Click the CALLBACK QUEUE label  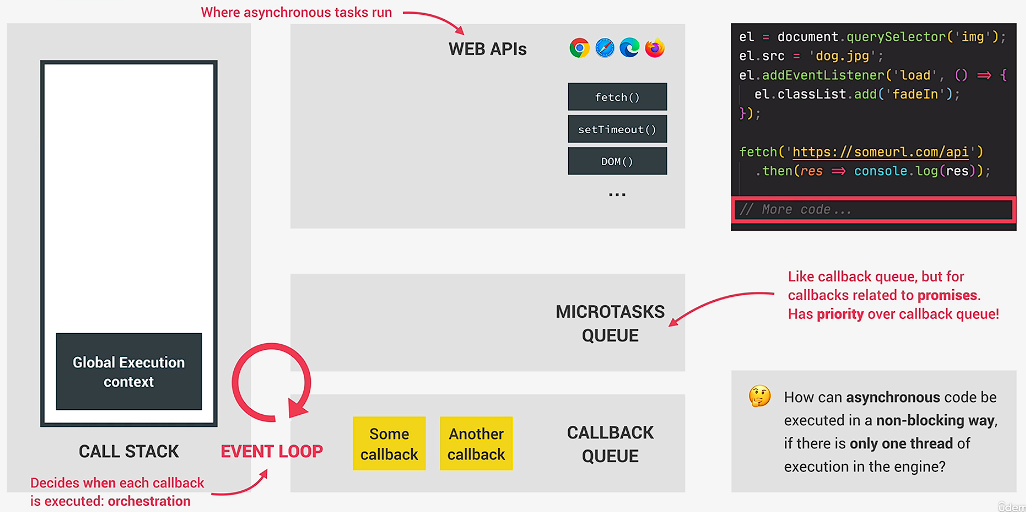610,444
